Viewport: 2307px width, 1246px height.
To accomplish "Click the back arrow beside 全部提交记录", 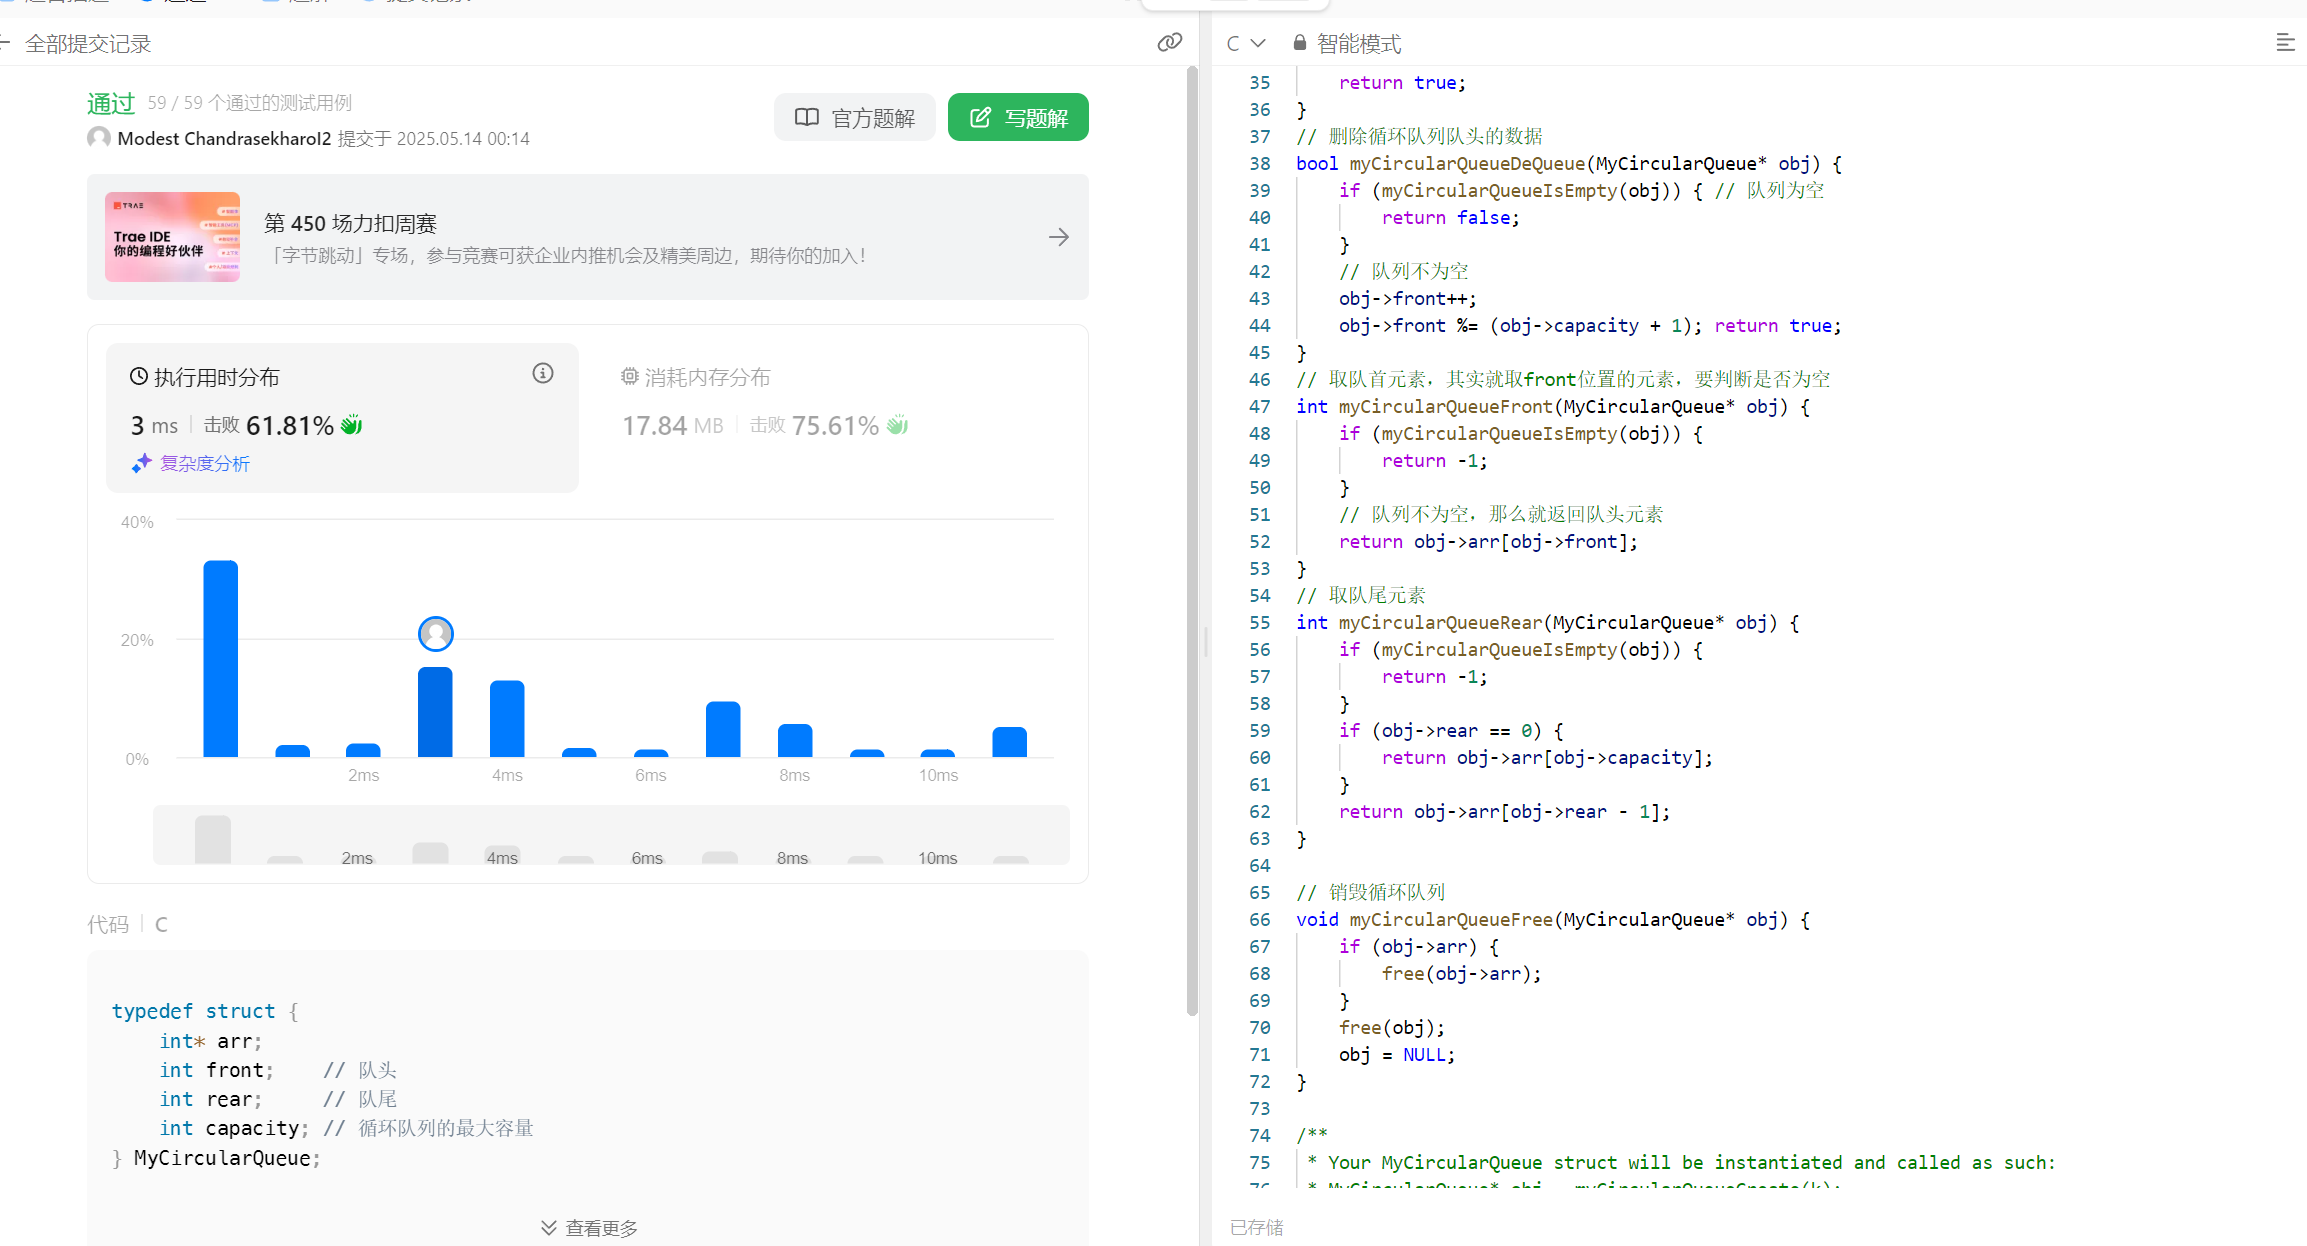I will tap(5, 43).
